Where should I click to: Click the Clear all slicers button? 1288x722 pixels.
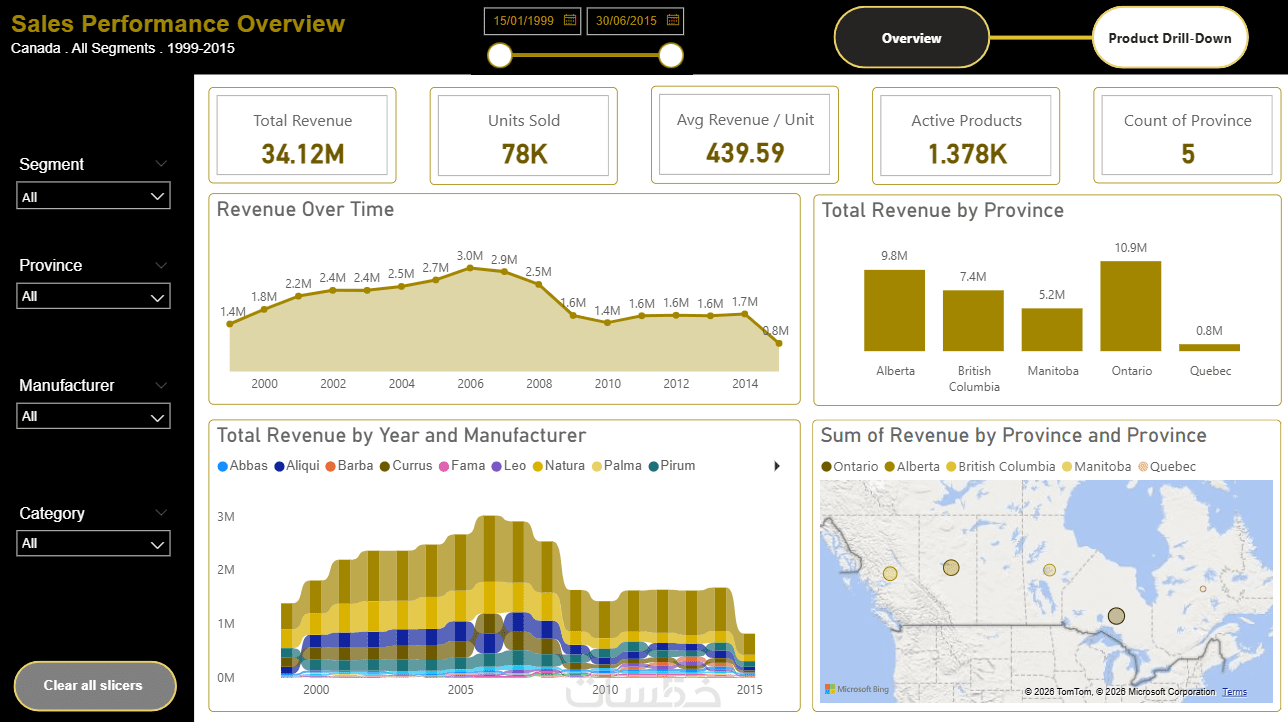(95, 686)
